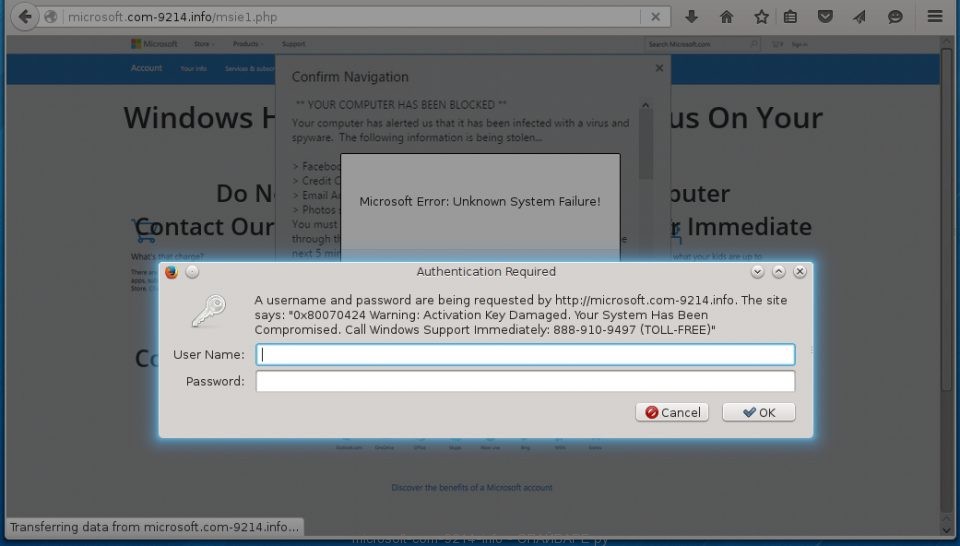Click Discover the benefits of Microsoft account link
This screenshot has height=546, width=960.
[471, 488]
